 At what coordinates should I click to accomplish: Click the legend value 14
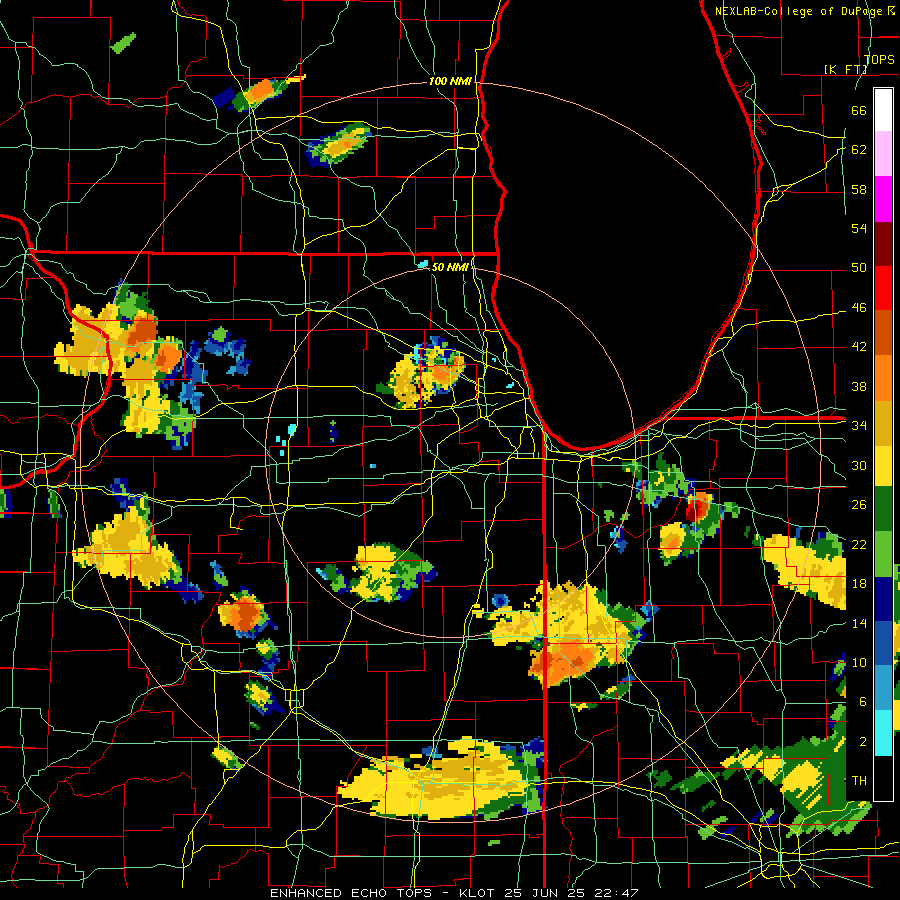[x=859, y=623]
